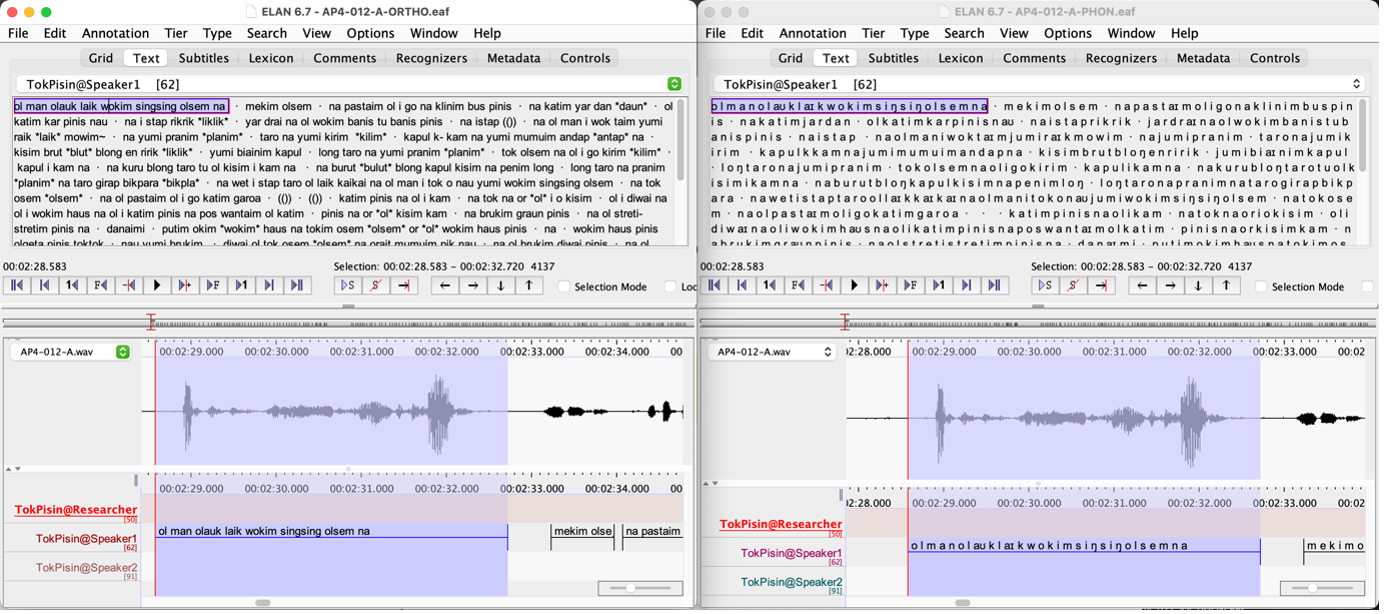
Task: Adjust timeline zoom slider in ORTHO window
Action: 640,588
